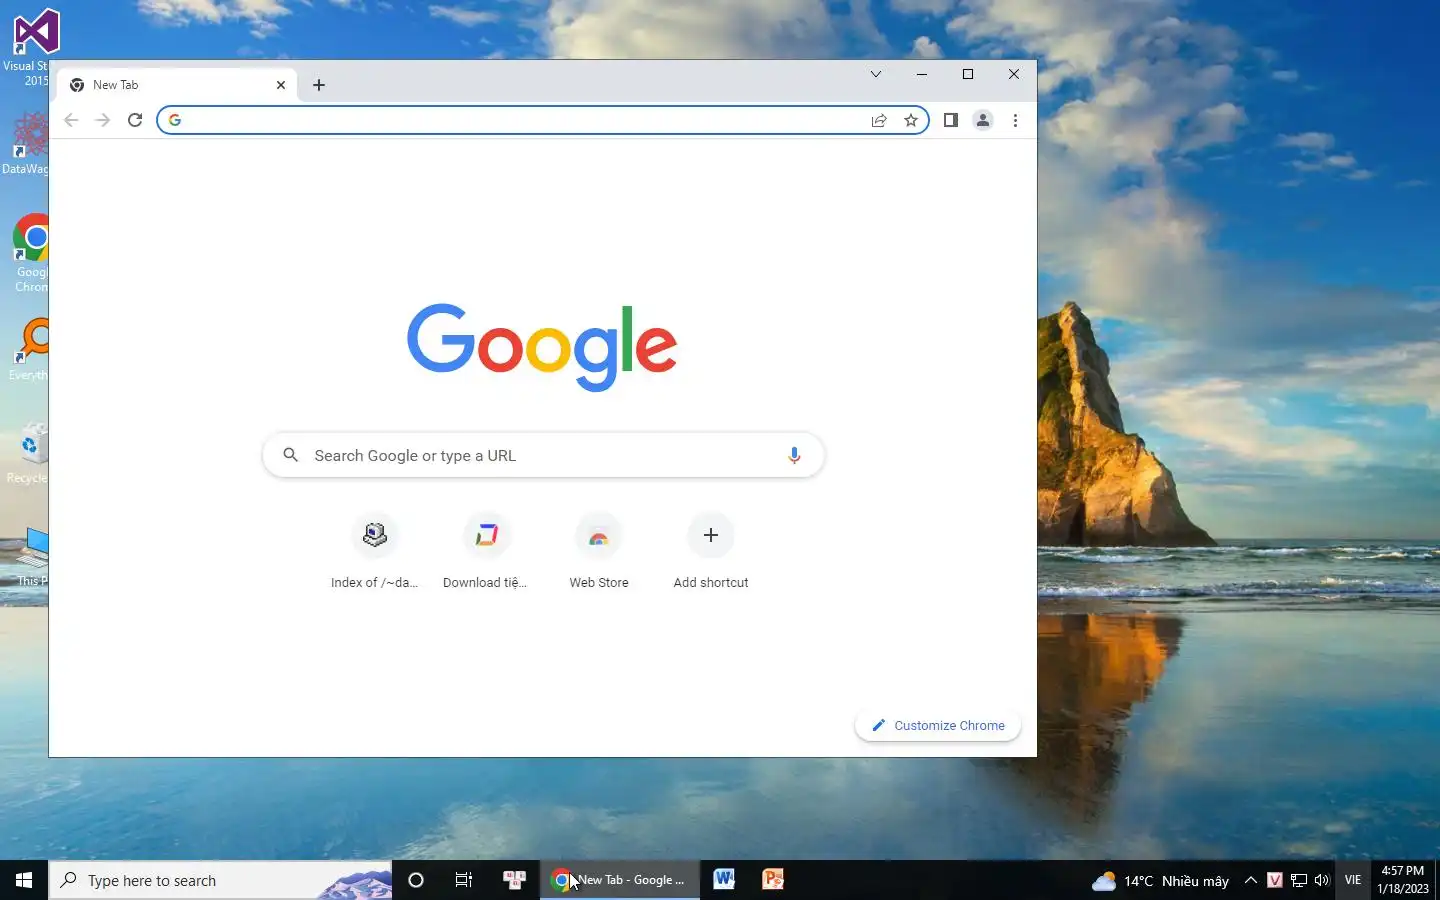This screenshot has width=1440, height=900.
Task: Click the taskbar Type here to search box
Action: [220, 880]
